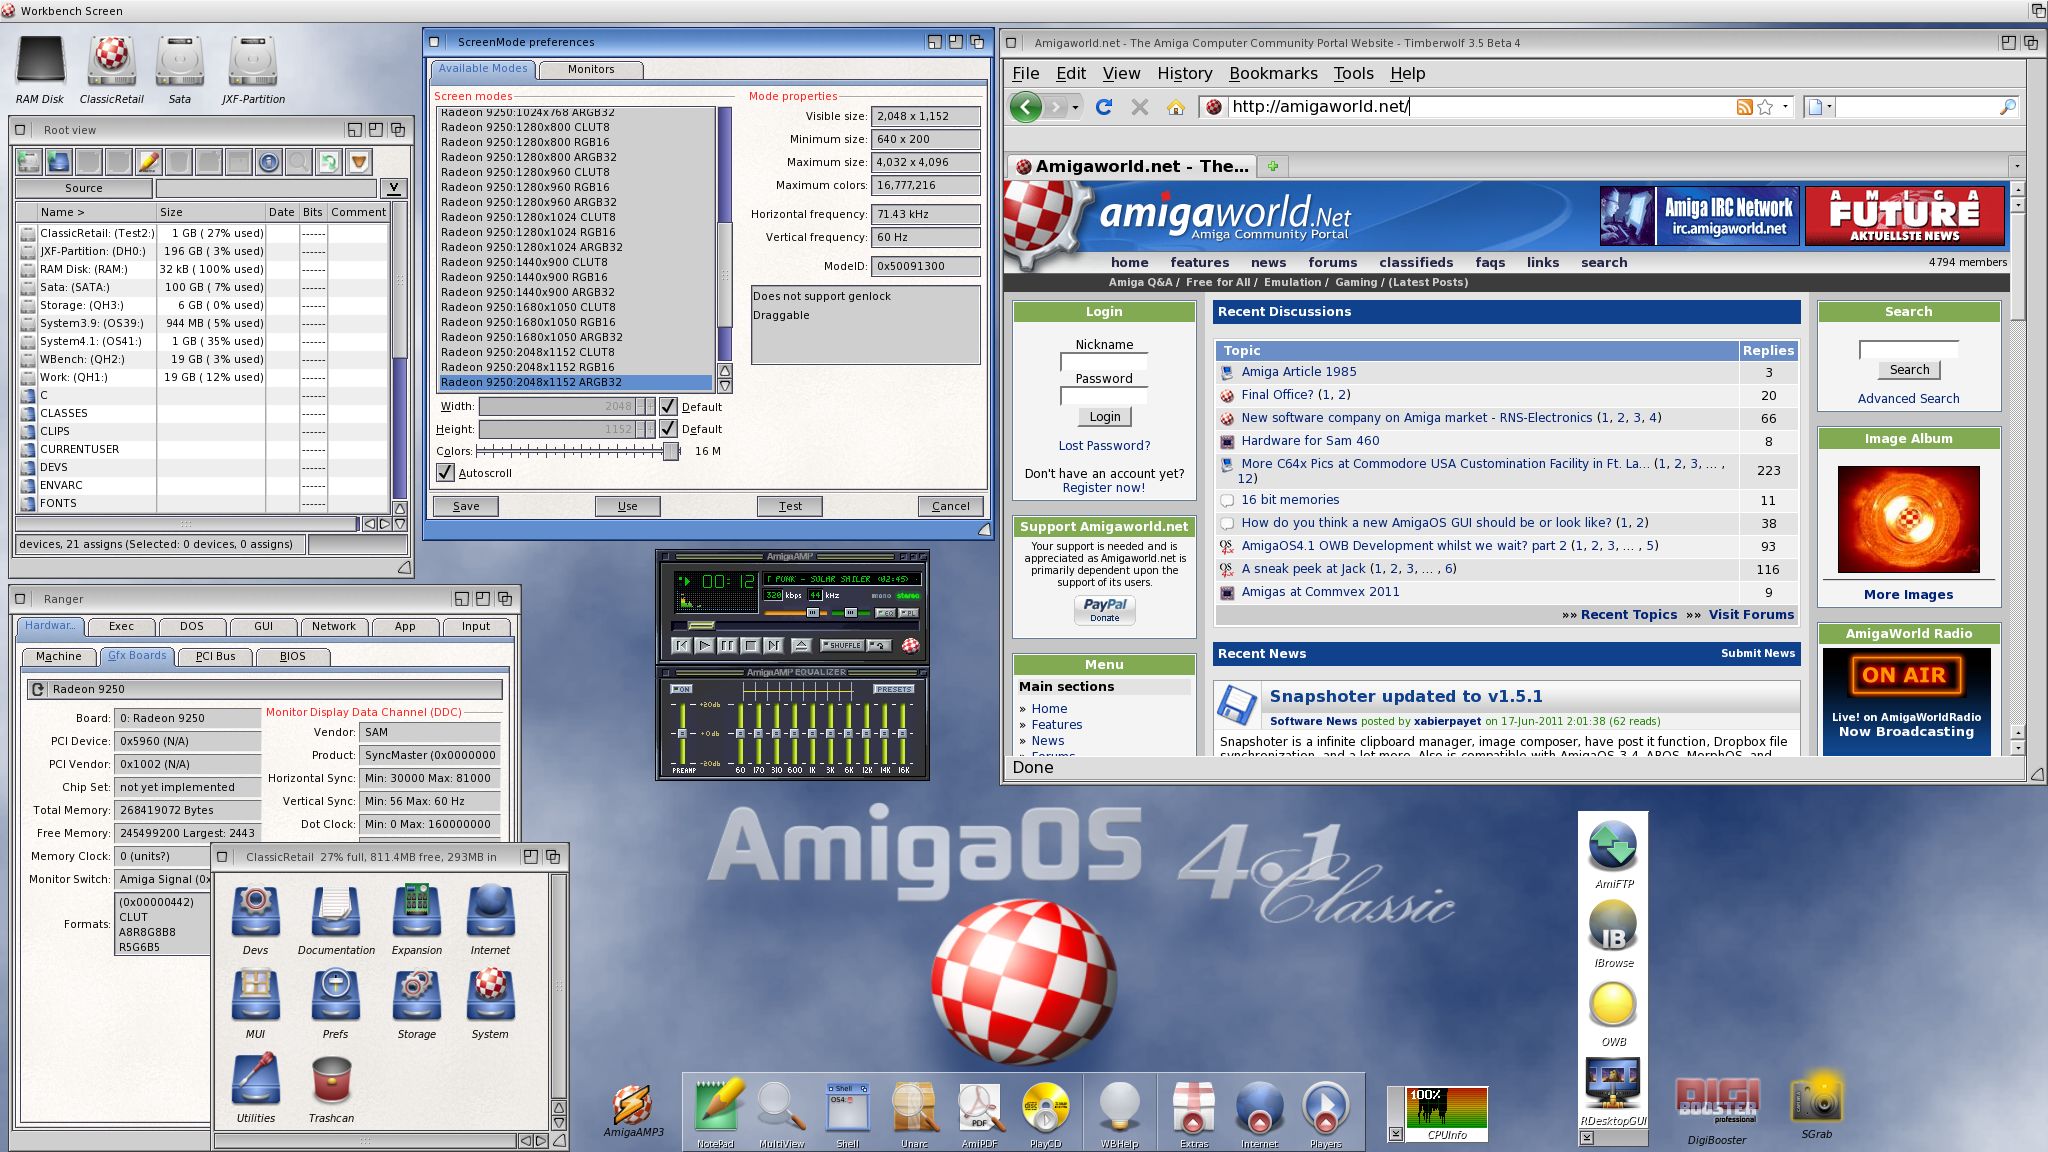
Task: Open the bookmark star dropdown arrow
Action: (x=1785, y=107)
